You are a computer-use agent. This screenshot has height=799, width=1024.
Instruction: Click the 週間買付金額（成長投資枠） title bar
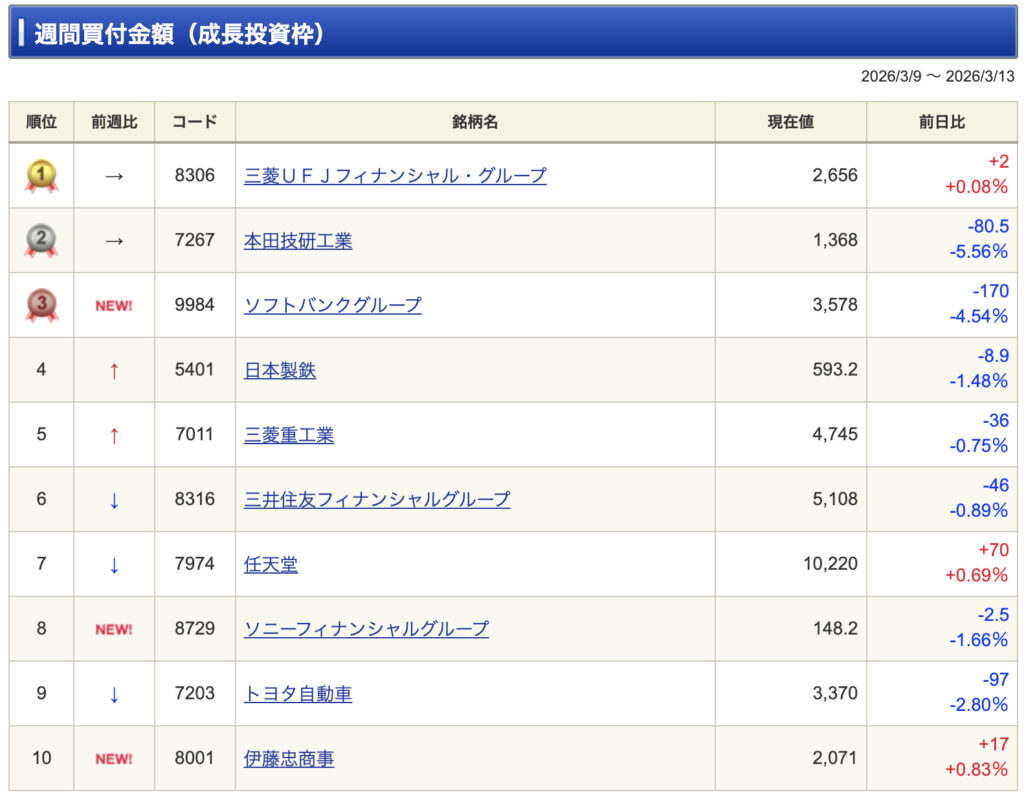(x=512, y=34)
